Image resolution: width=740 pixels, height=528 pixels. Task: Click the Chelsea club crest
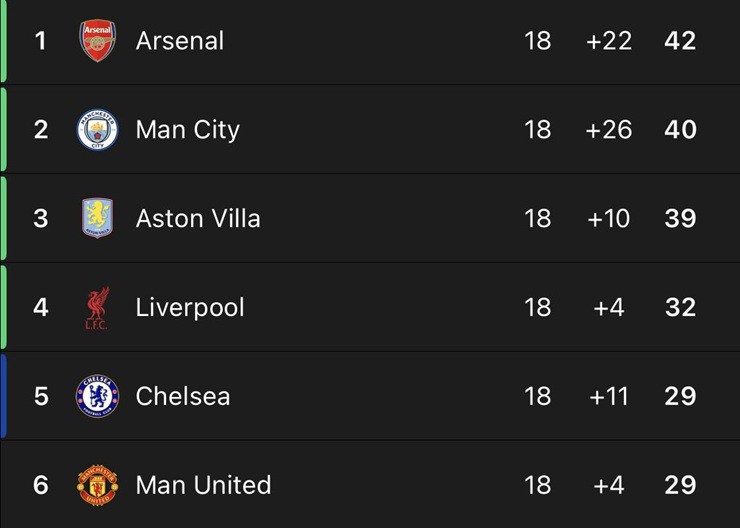pyautogui.click(x=98, y=396)
